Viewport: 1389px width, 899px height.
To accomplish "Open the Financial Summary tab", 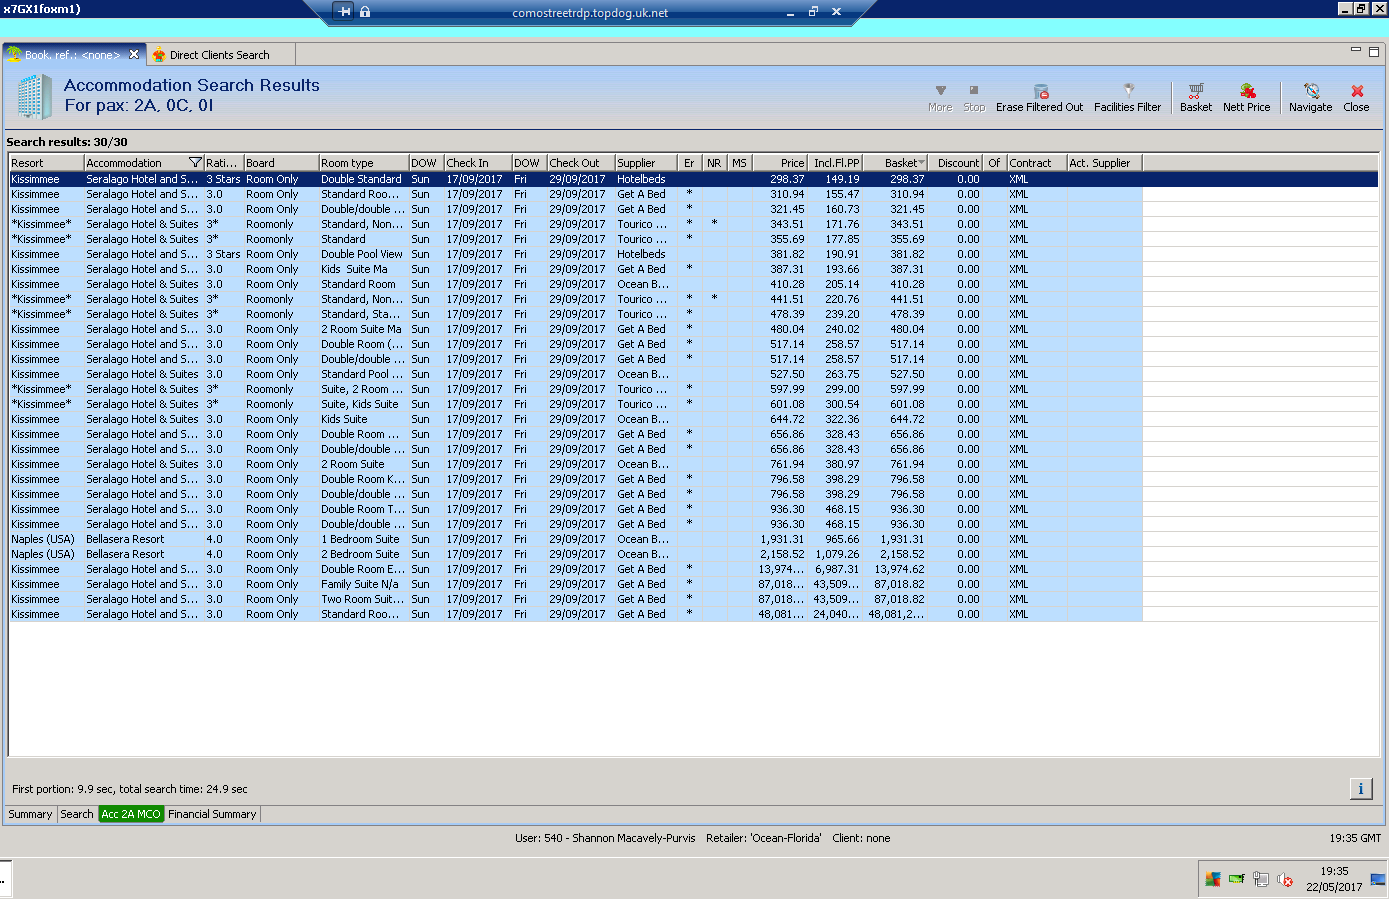I will click(212, 814).
